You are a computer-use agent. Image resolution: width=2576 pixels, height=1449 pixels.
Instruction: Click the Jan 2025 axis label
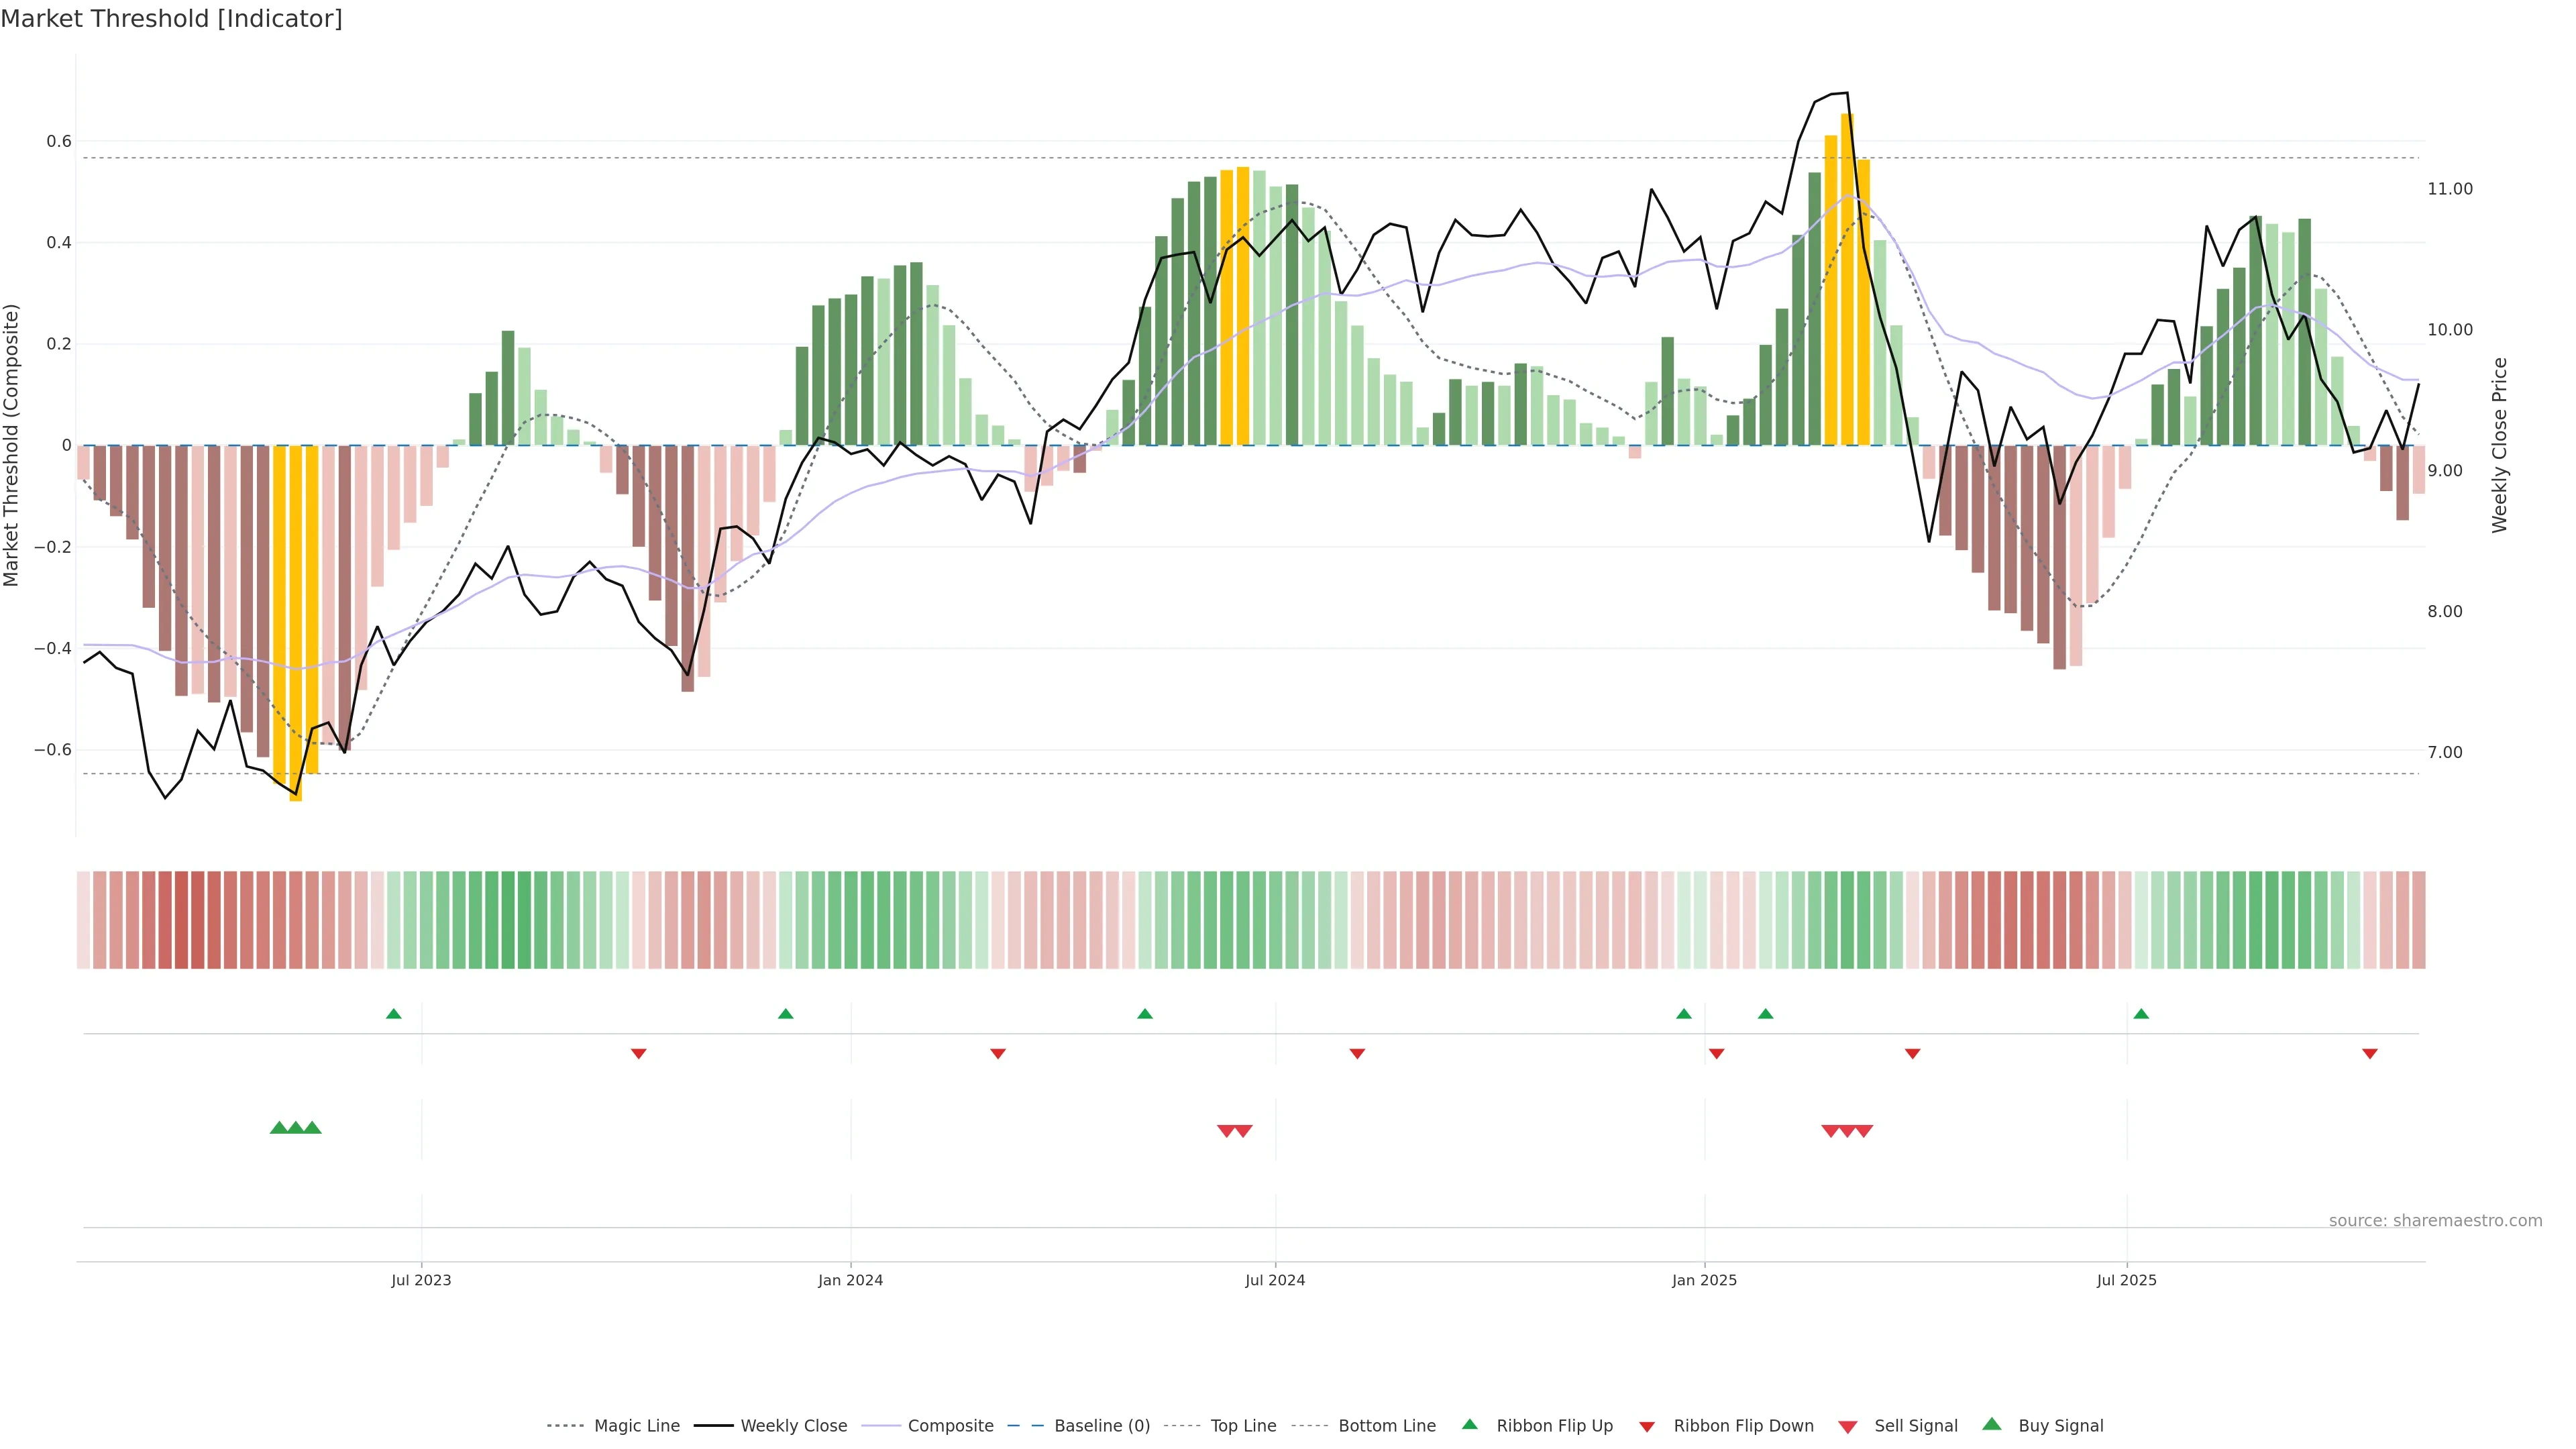pos(1704,1280)
